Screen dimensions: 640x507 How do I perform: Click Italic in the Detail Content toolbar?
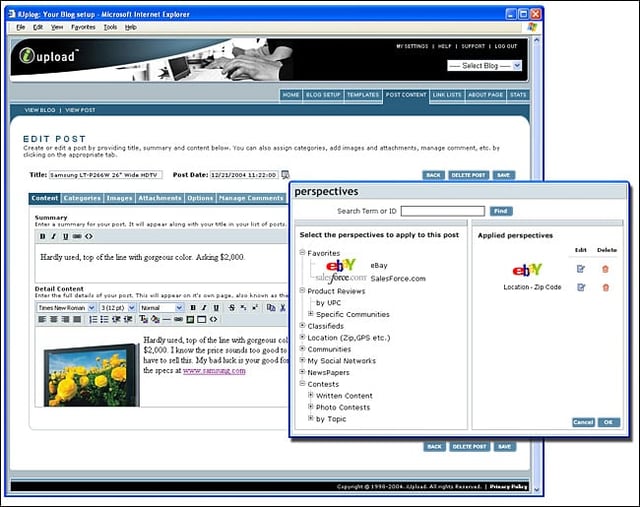click(204, 308)
